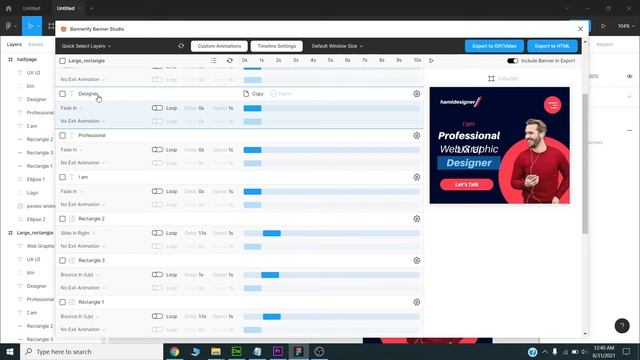Image resolution: width=640 pixels, height=360 pixels.
Task: Open Quick Select Layers dropdown
Action: pyautogui.click(x=86, y=46)
